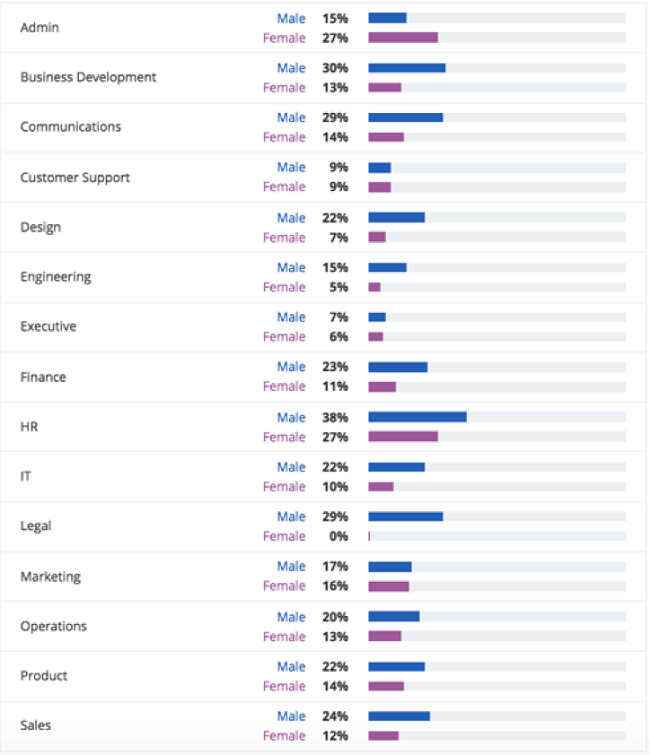Click the Admin female 27% purple bar
The width and height of the screenshot is (650, 755).
pos(403,38)
